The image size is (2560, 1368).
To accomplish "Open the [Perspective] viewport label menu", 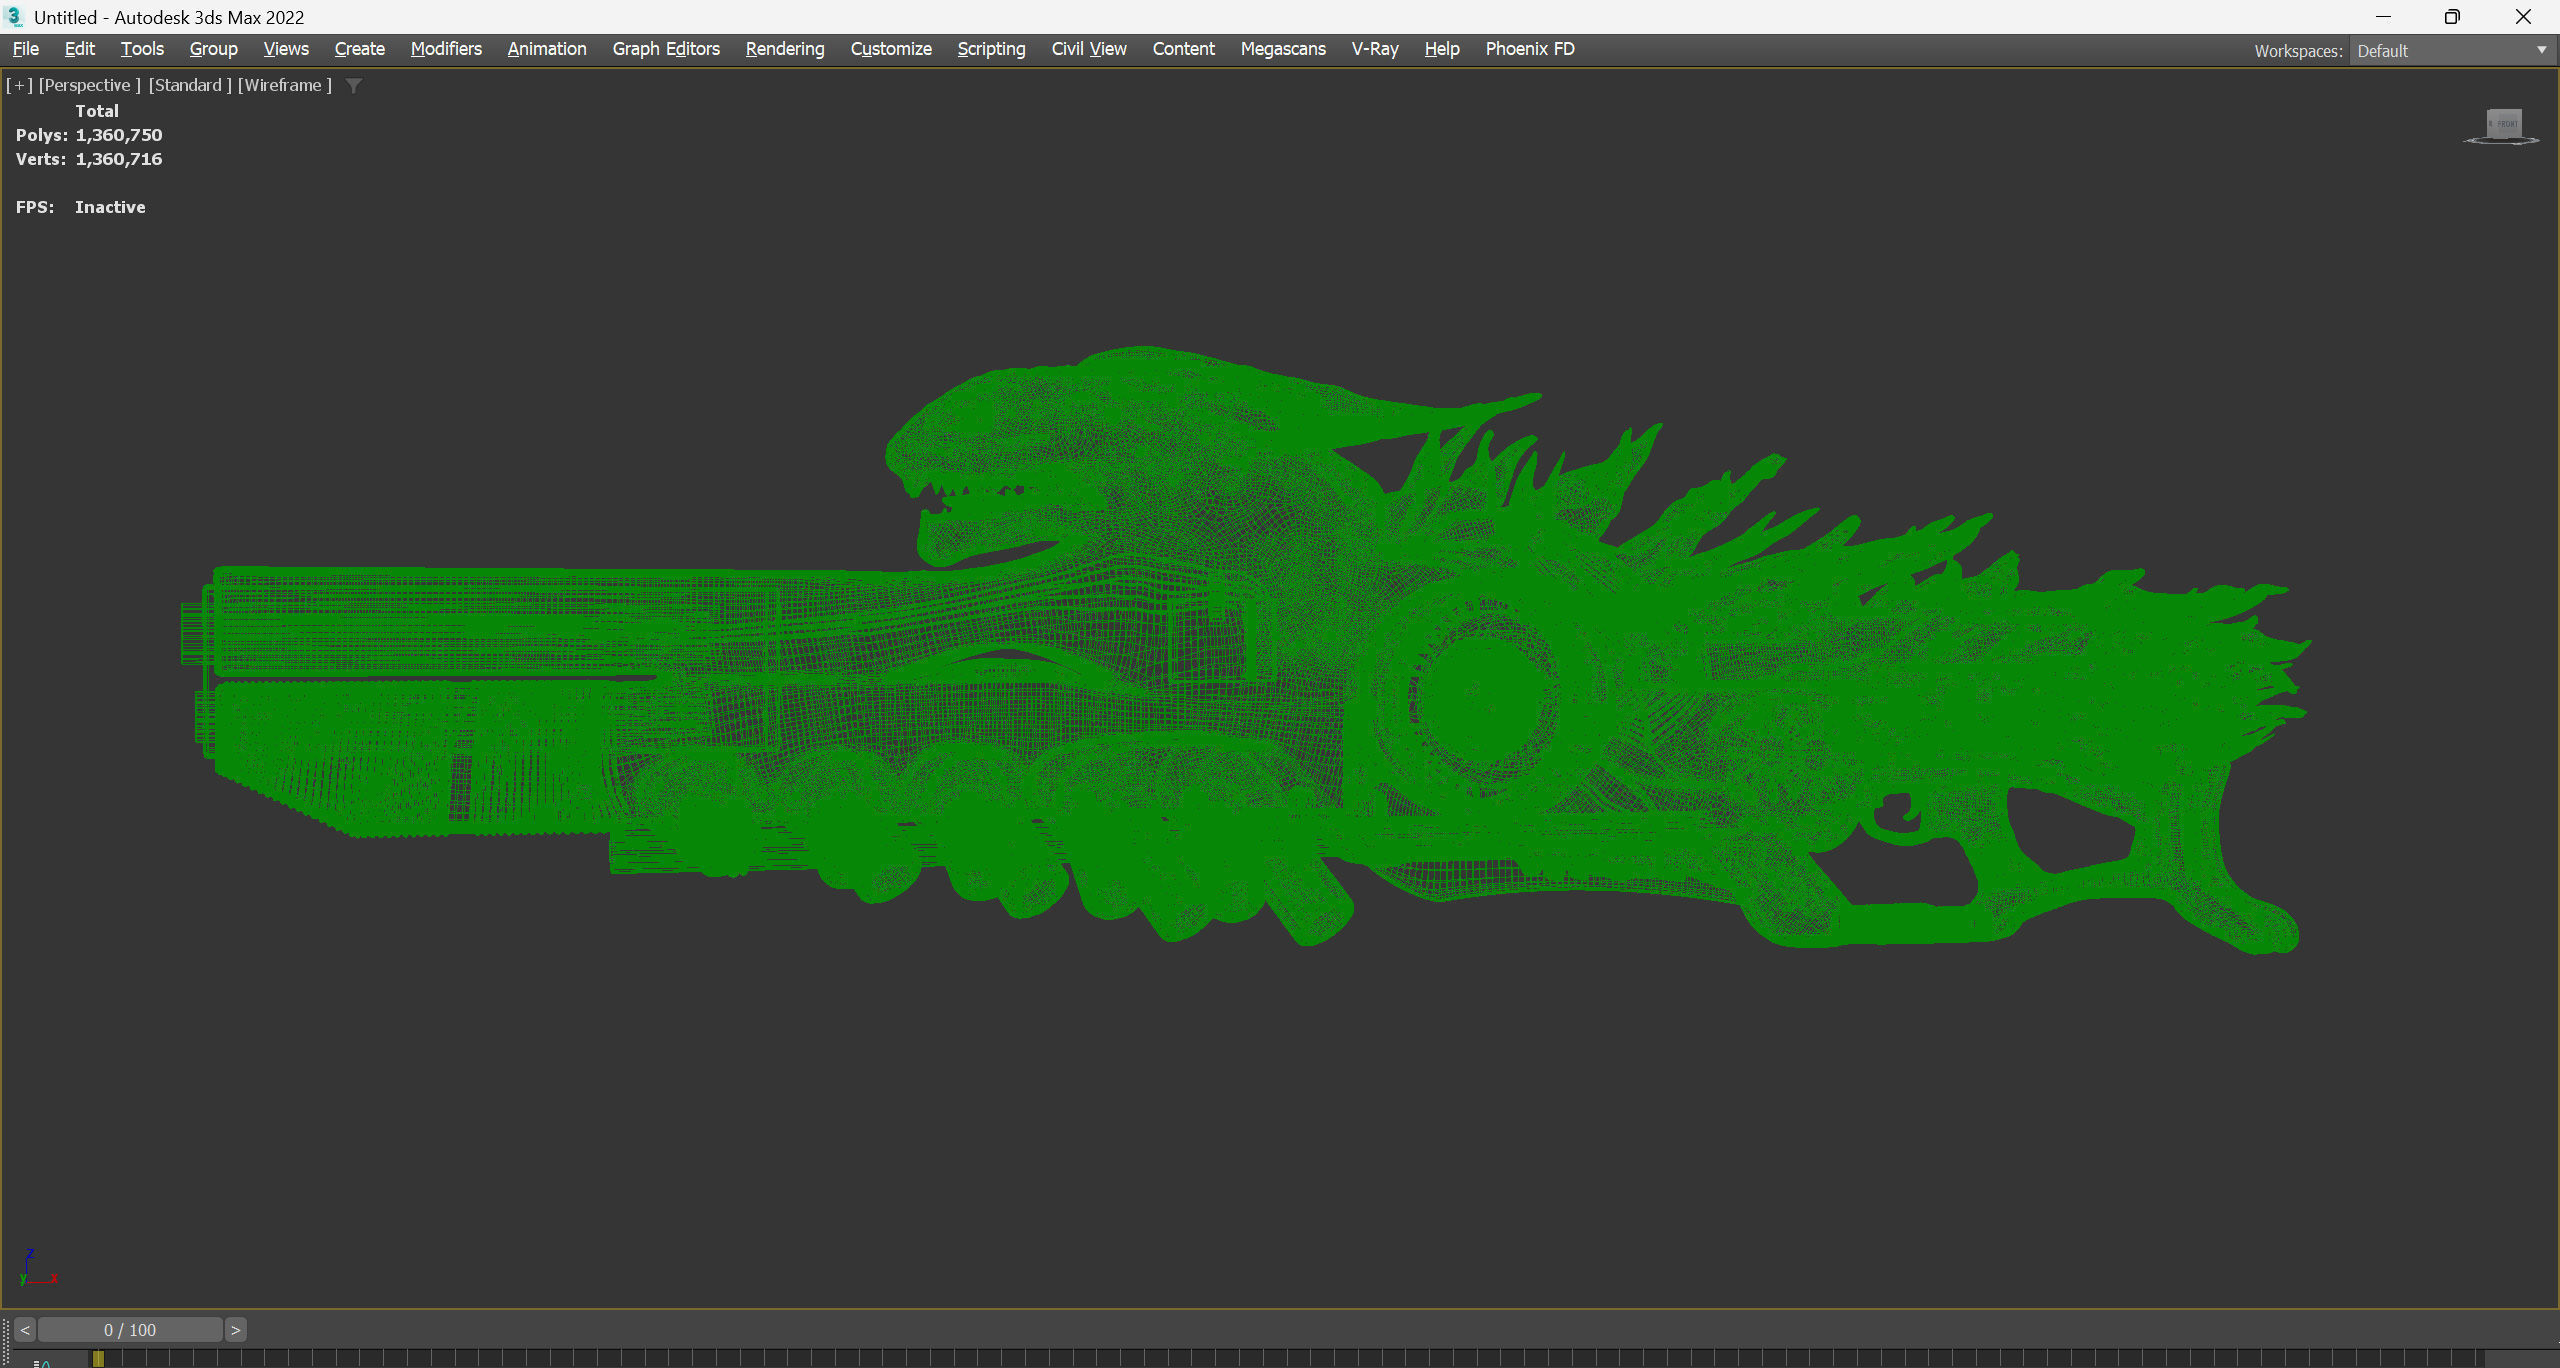I will coord(90,85).
